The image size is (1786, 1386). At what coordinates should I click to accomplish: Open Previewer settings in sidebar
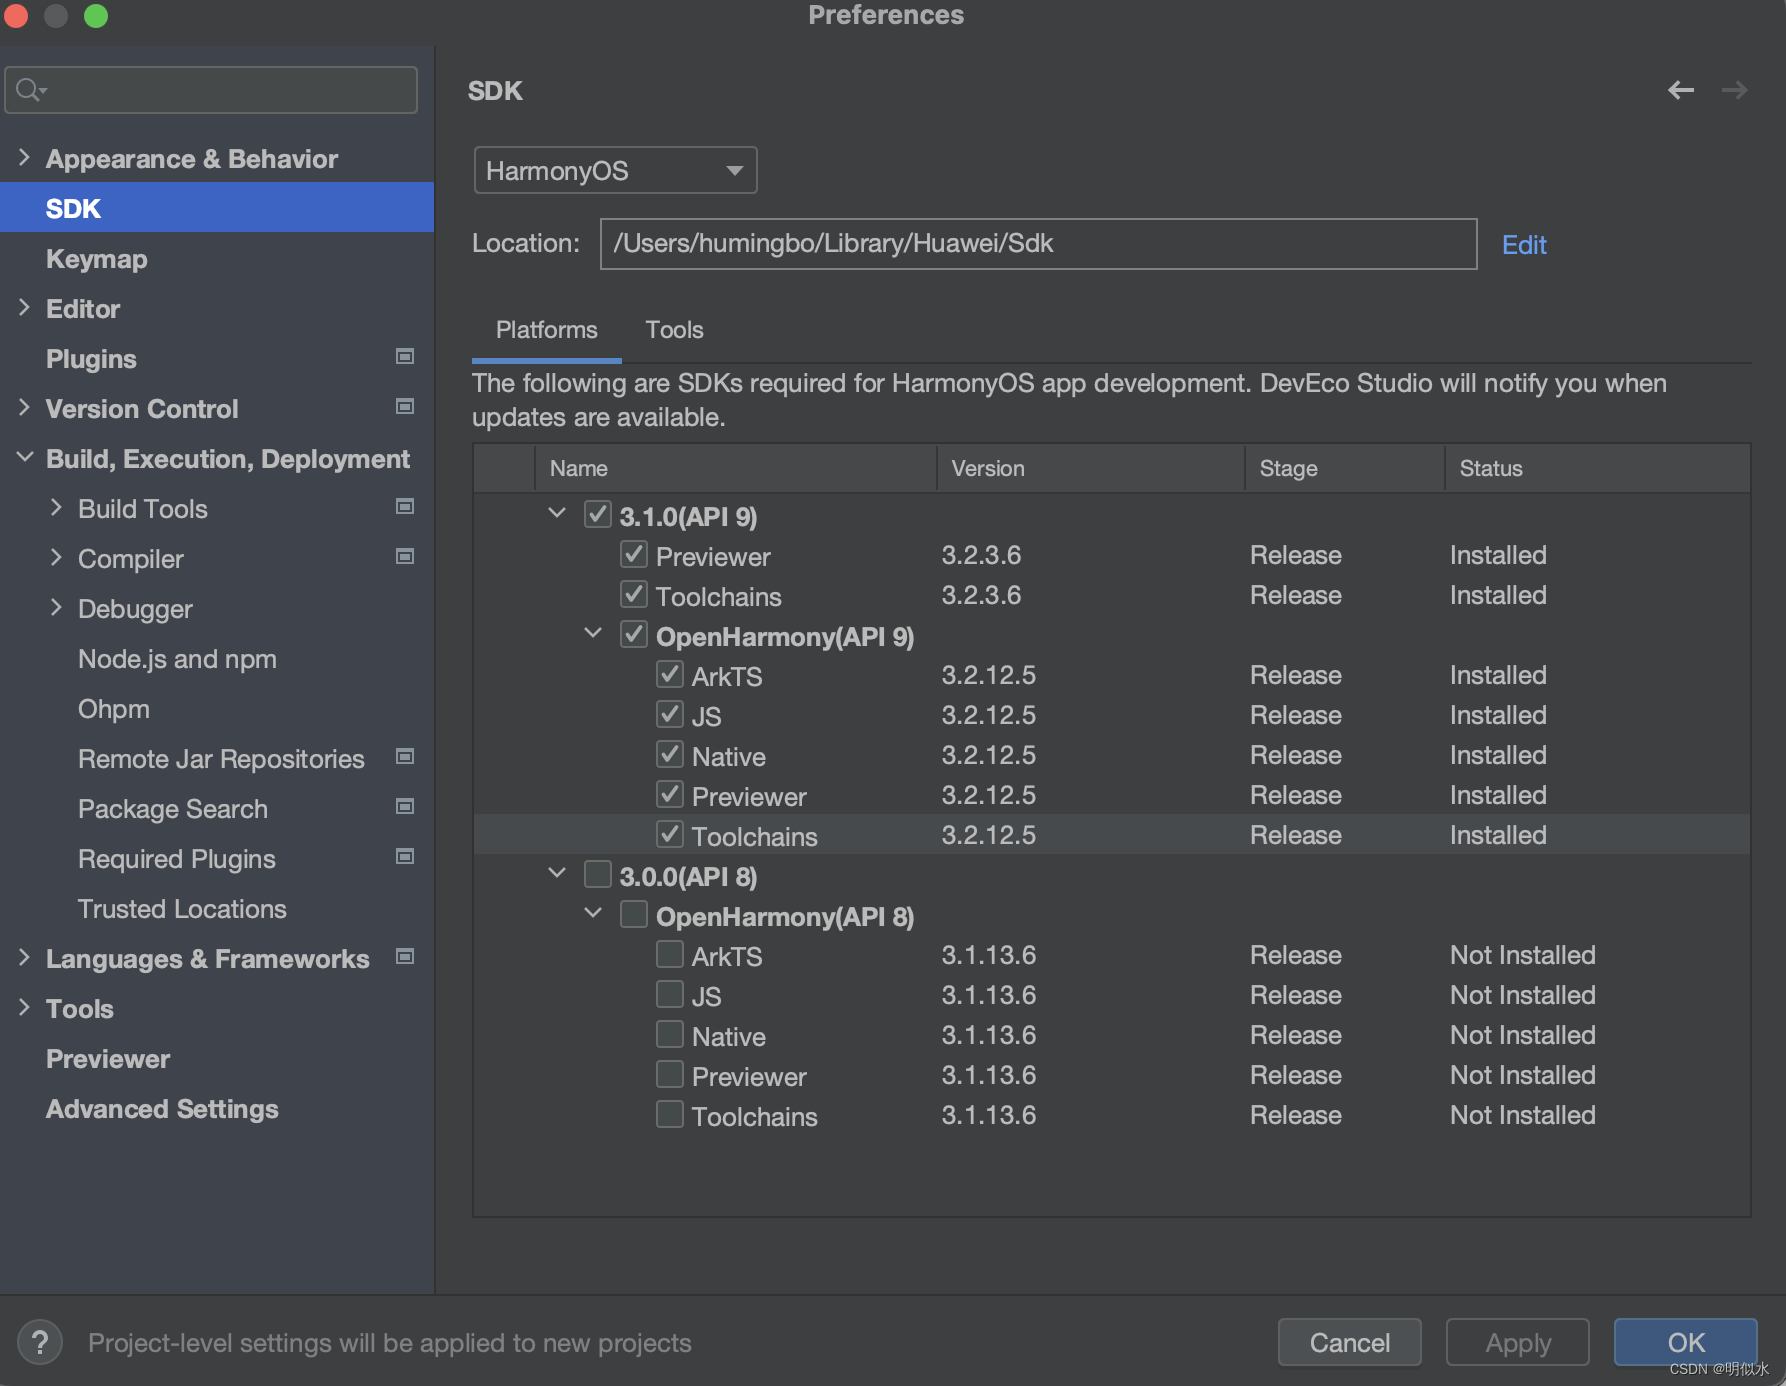(108, 1059)
